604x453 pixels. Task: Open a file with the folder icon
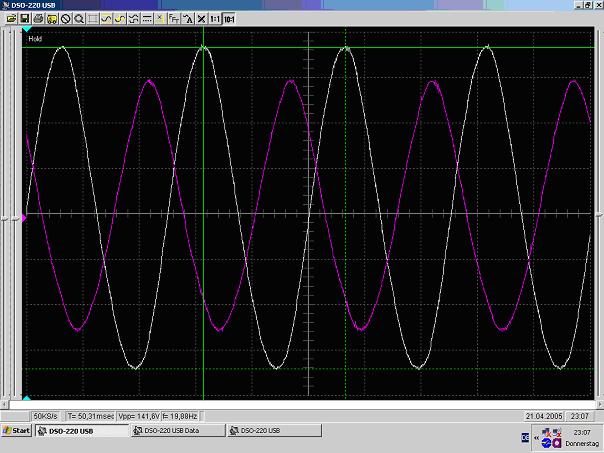point(11,18)
